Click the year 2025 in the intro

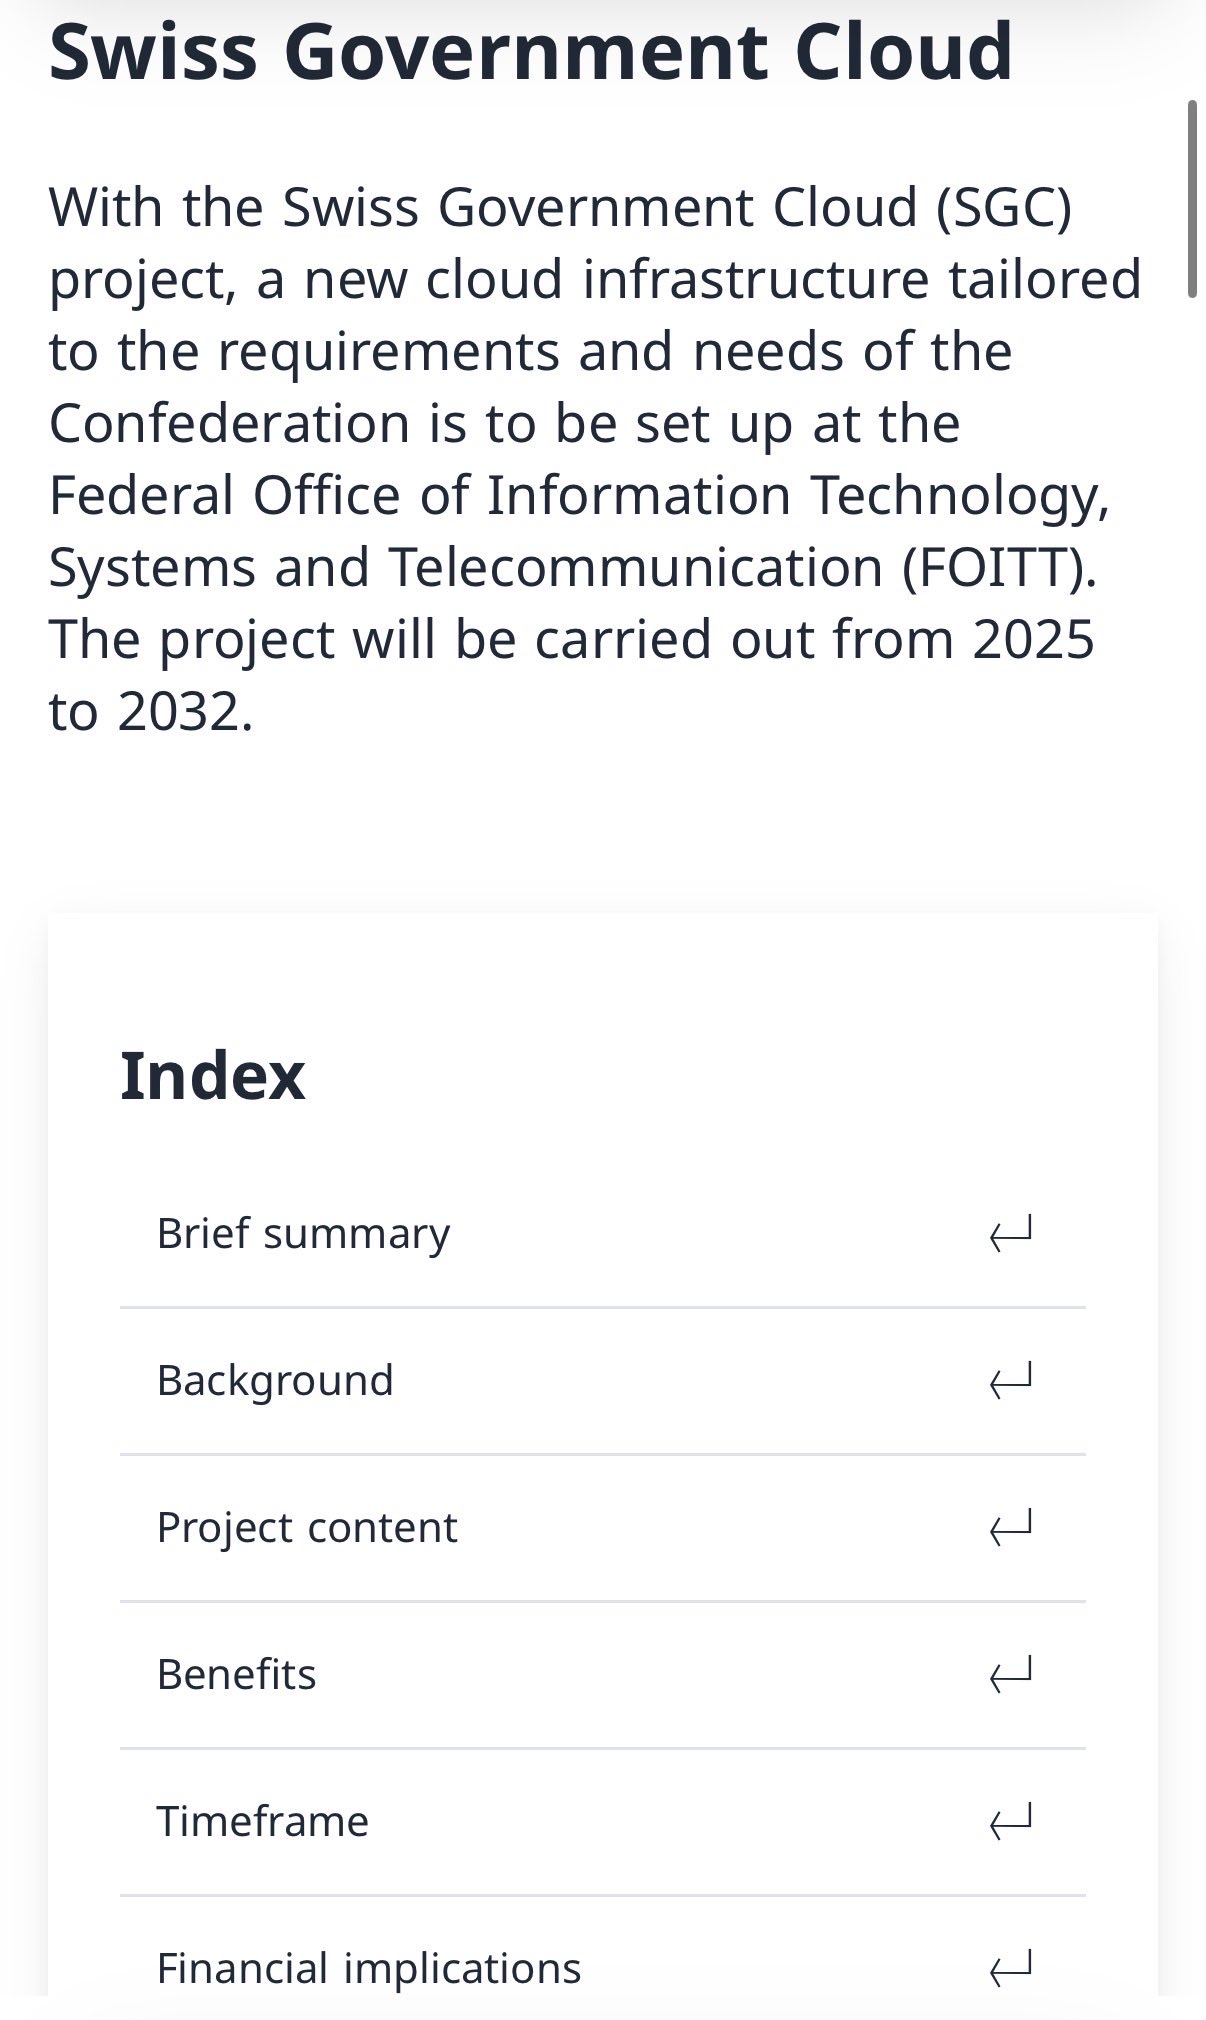1033,640
